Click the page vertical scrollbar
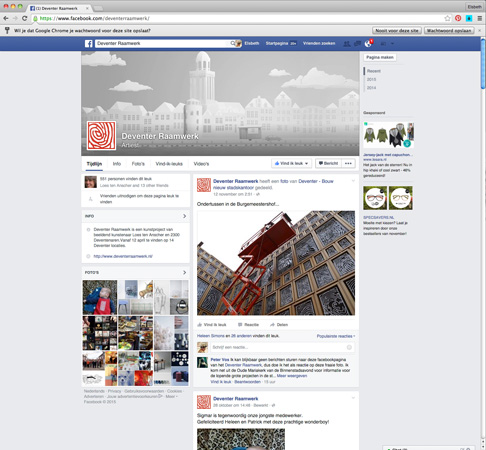 [x=483, y=63]
